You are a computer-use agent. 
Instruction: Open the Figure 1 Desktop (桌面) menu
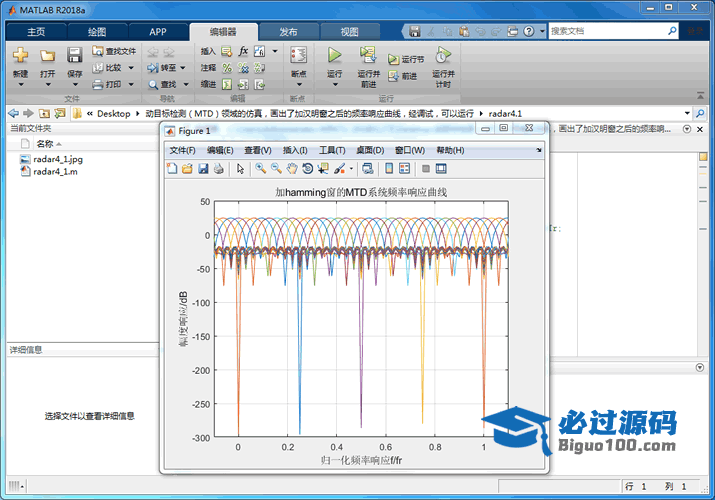pos(370,150)
